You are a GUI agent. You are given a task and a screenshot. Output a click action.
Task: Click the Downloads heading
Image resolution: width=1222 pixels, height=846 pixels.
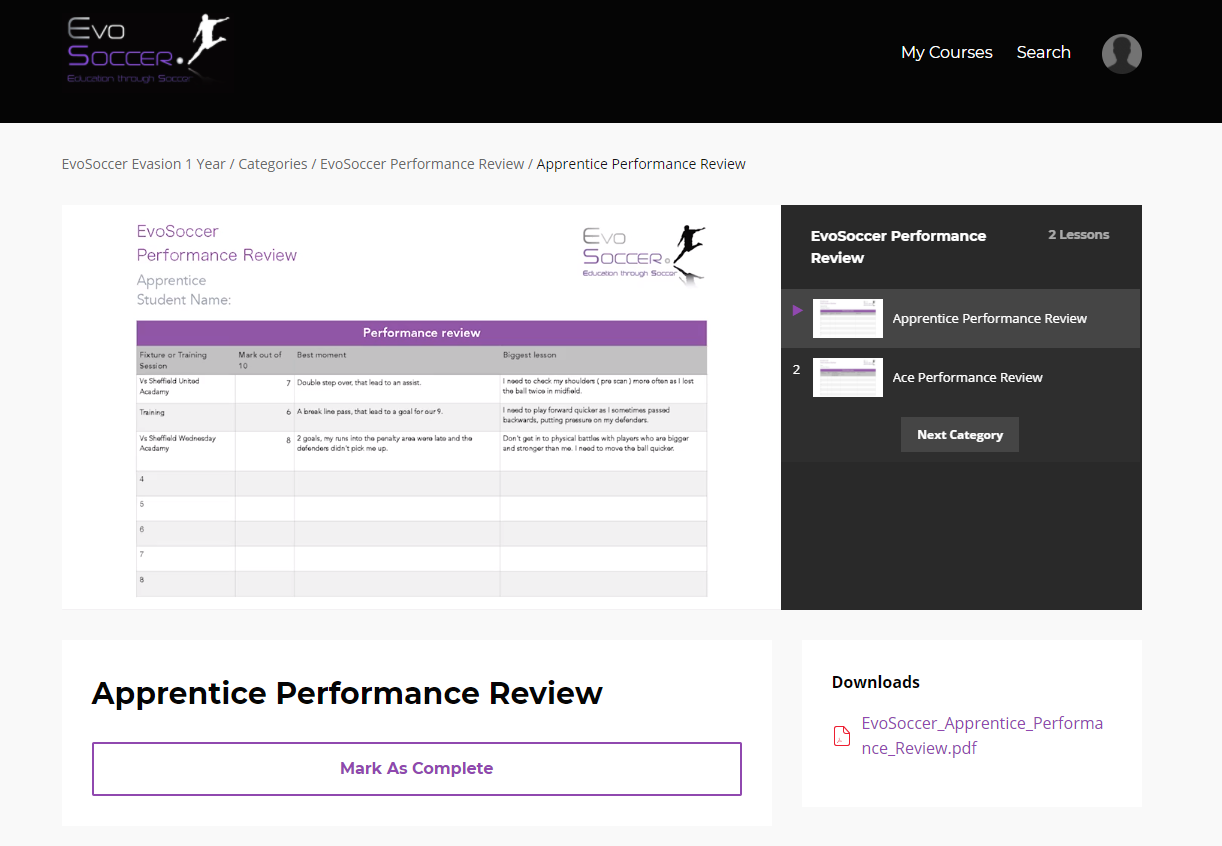click(876, 682)
